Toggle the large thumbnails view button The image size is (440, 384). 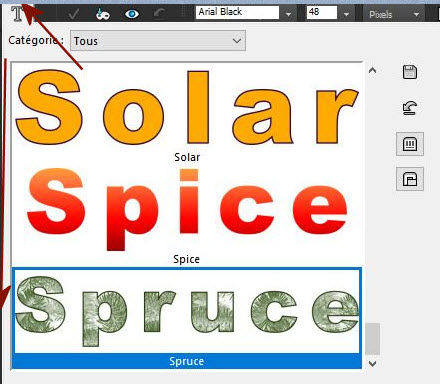pos(410,144)
